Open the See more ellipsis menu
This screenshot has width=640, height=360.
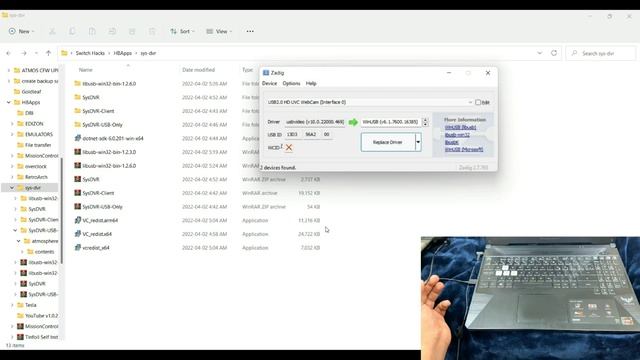[250, 31]
